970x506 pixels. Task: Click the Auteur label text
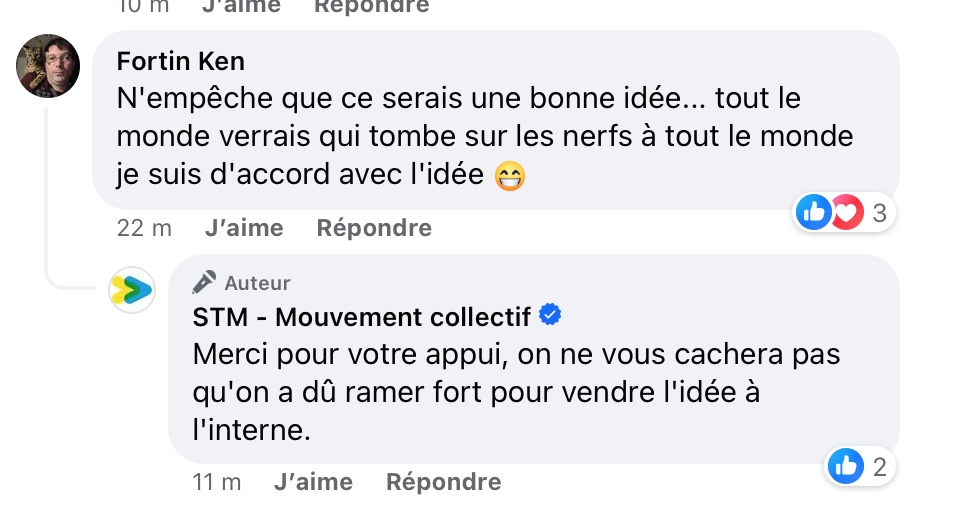coord(257,283)
